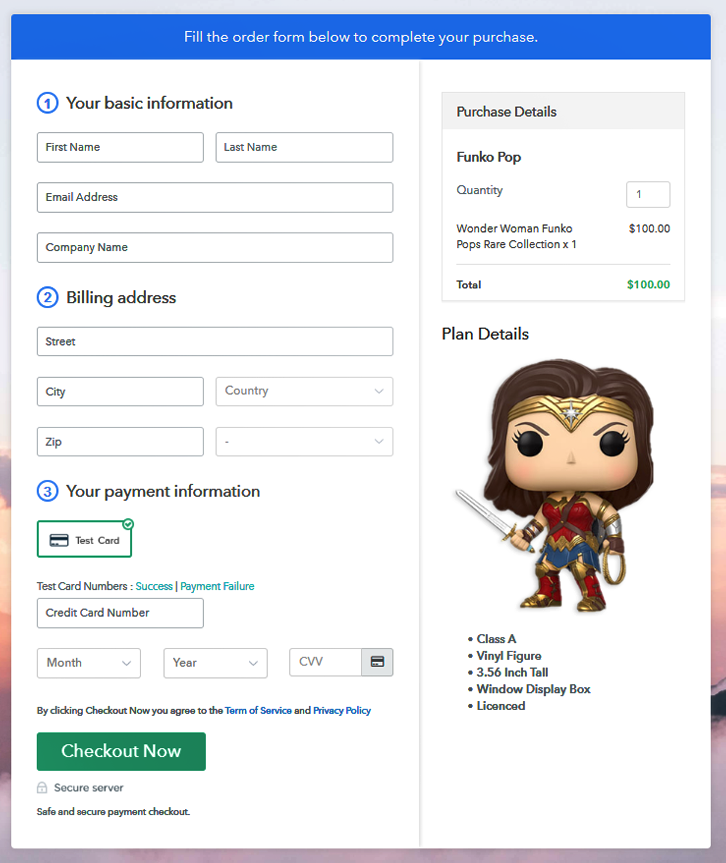Viewport: 726px width, 863px height.
Task: Click the Zip input field
Action: coord(120,441)
